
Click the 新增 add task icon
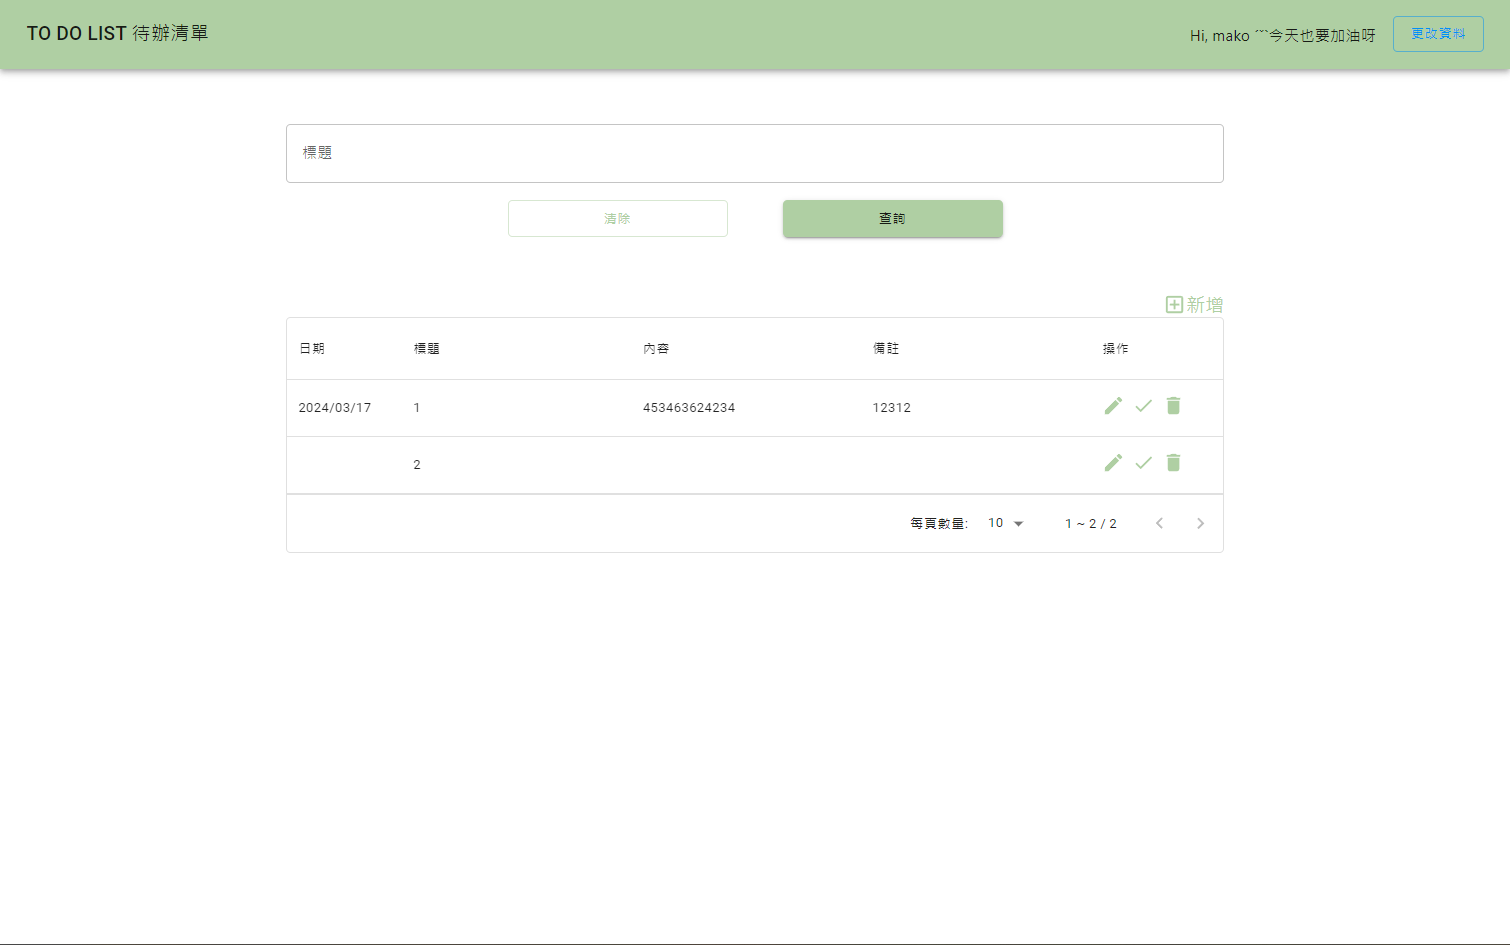(1174, 304)
